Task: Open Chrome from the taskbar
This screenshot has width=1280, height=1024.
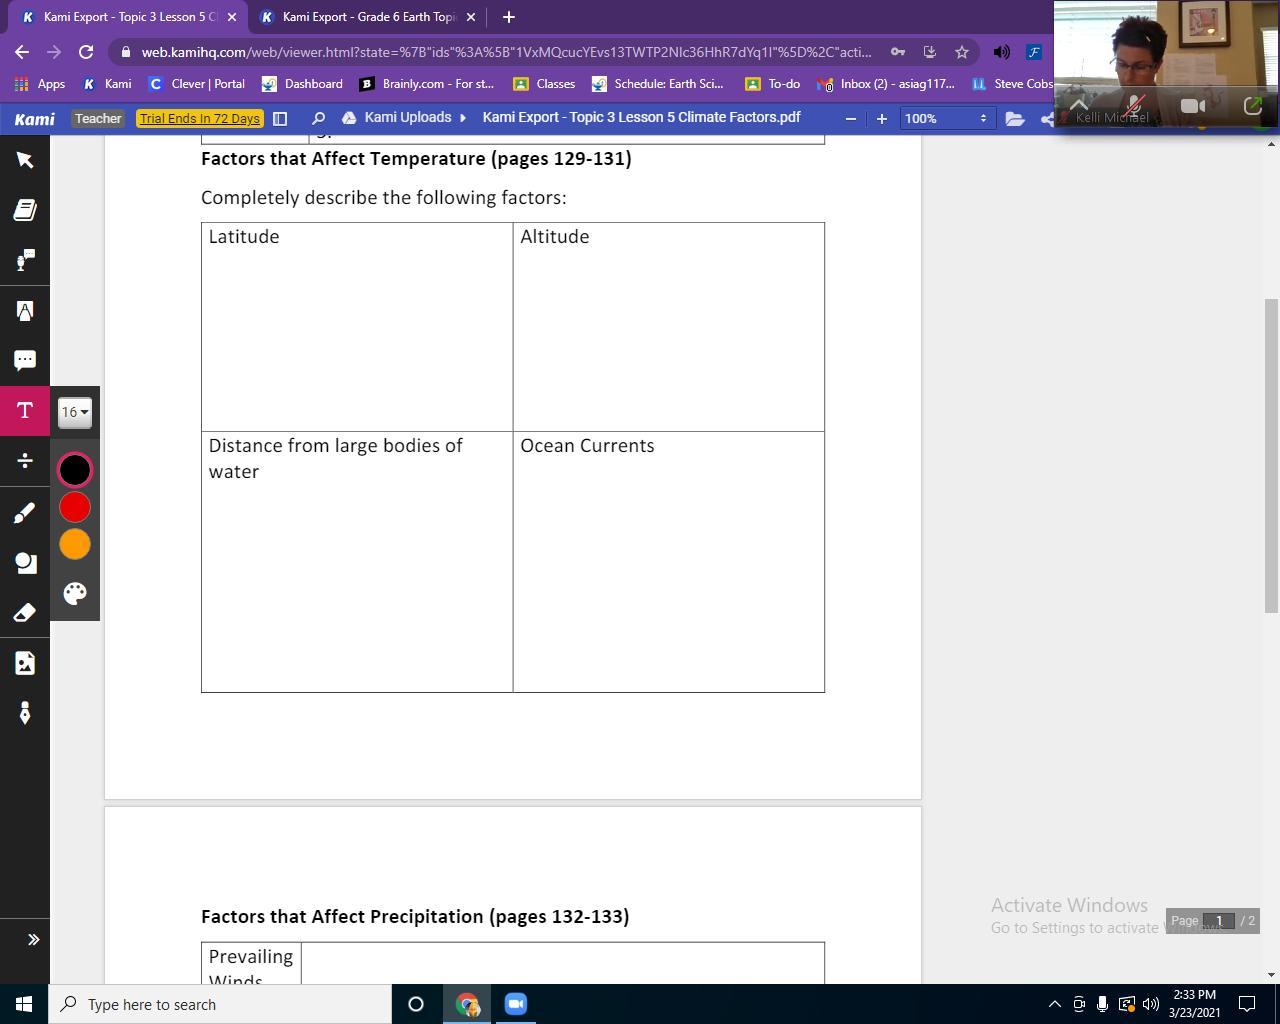Action: pos(467,1004)
